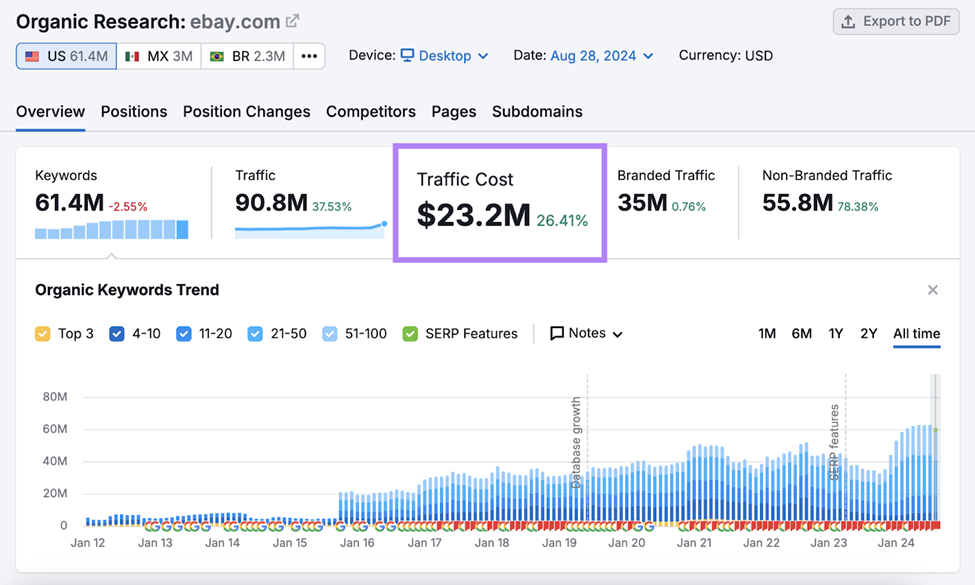Open ebay.com external link icon
975x585 pixels.
tap(292, 21)
